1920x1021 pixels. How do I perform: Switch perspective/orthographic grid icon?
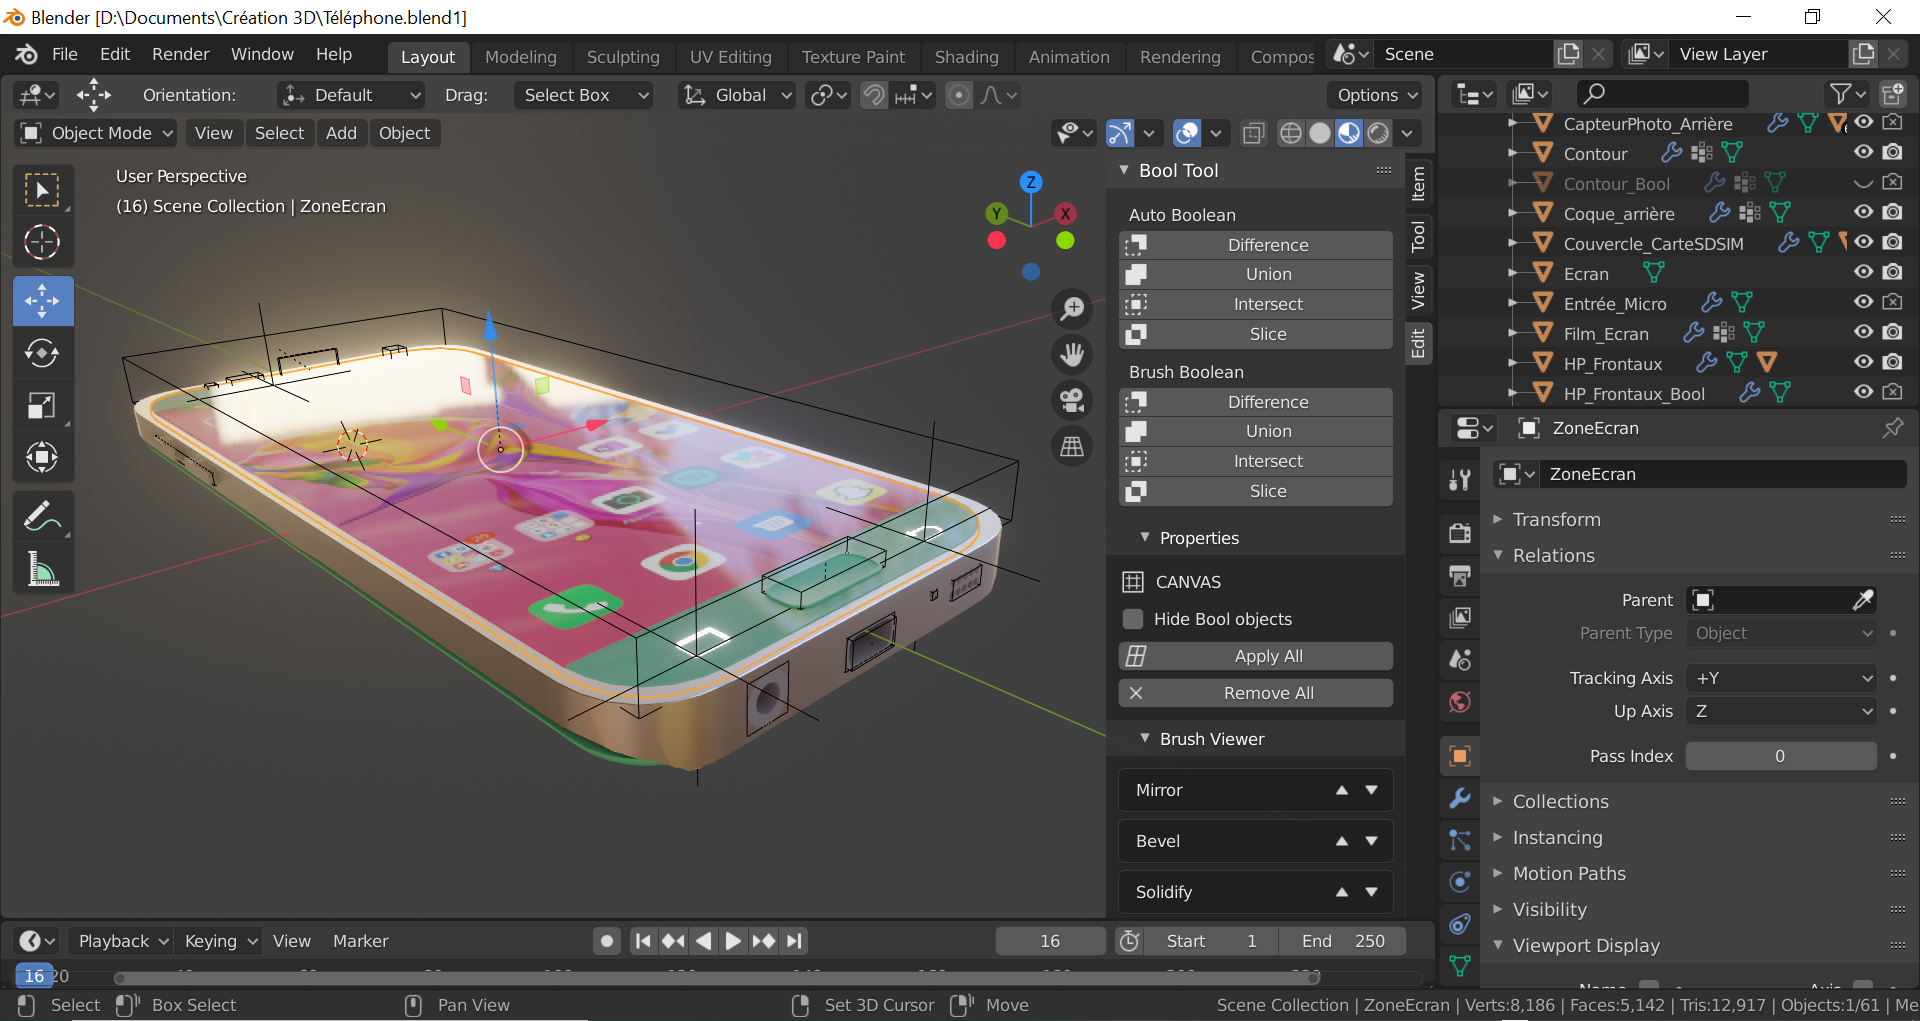(1072, 446)
